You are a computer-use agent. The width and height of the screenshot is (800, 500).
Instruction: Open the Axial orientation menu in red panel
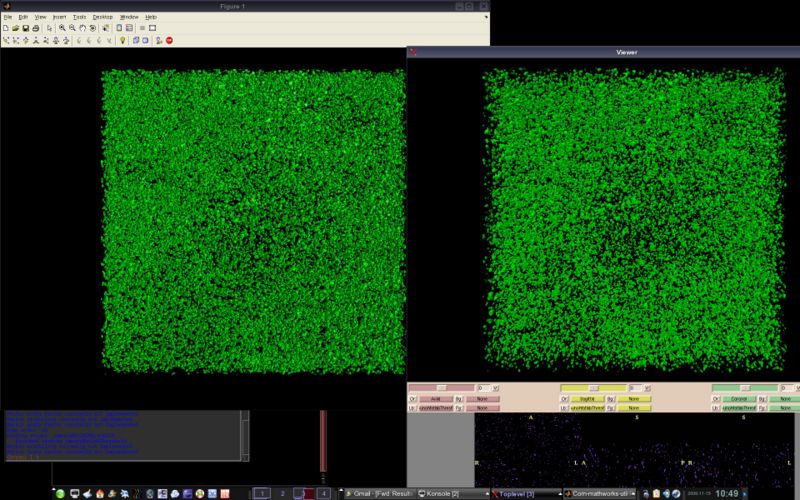(436, 399)
